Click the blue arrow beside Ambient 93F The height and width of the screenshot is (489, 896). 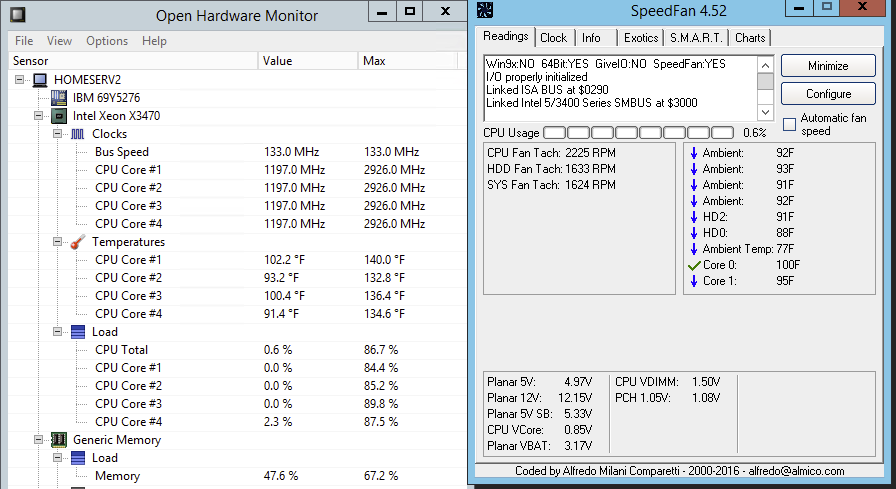[694, 169]
